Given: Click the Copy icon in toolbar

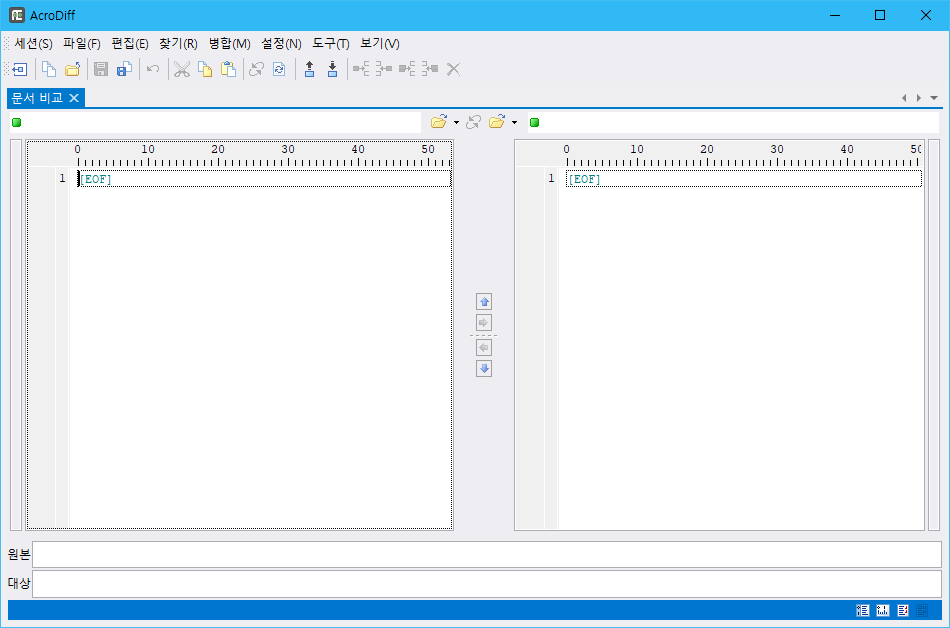Looking at the screenshot, I should (x=205, y=69).
